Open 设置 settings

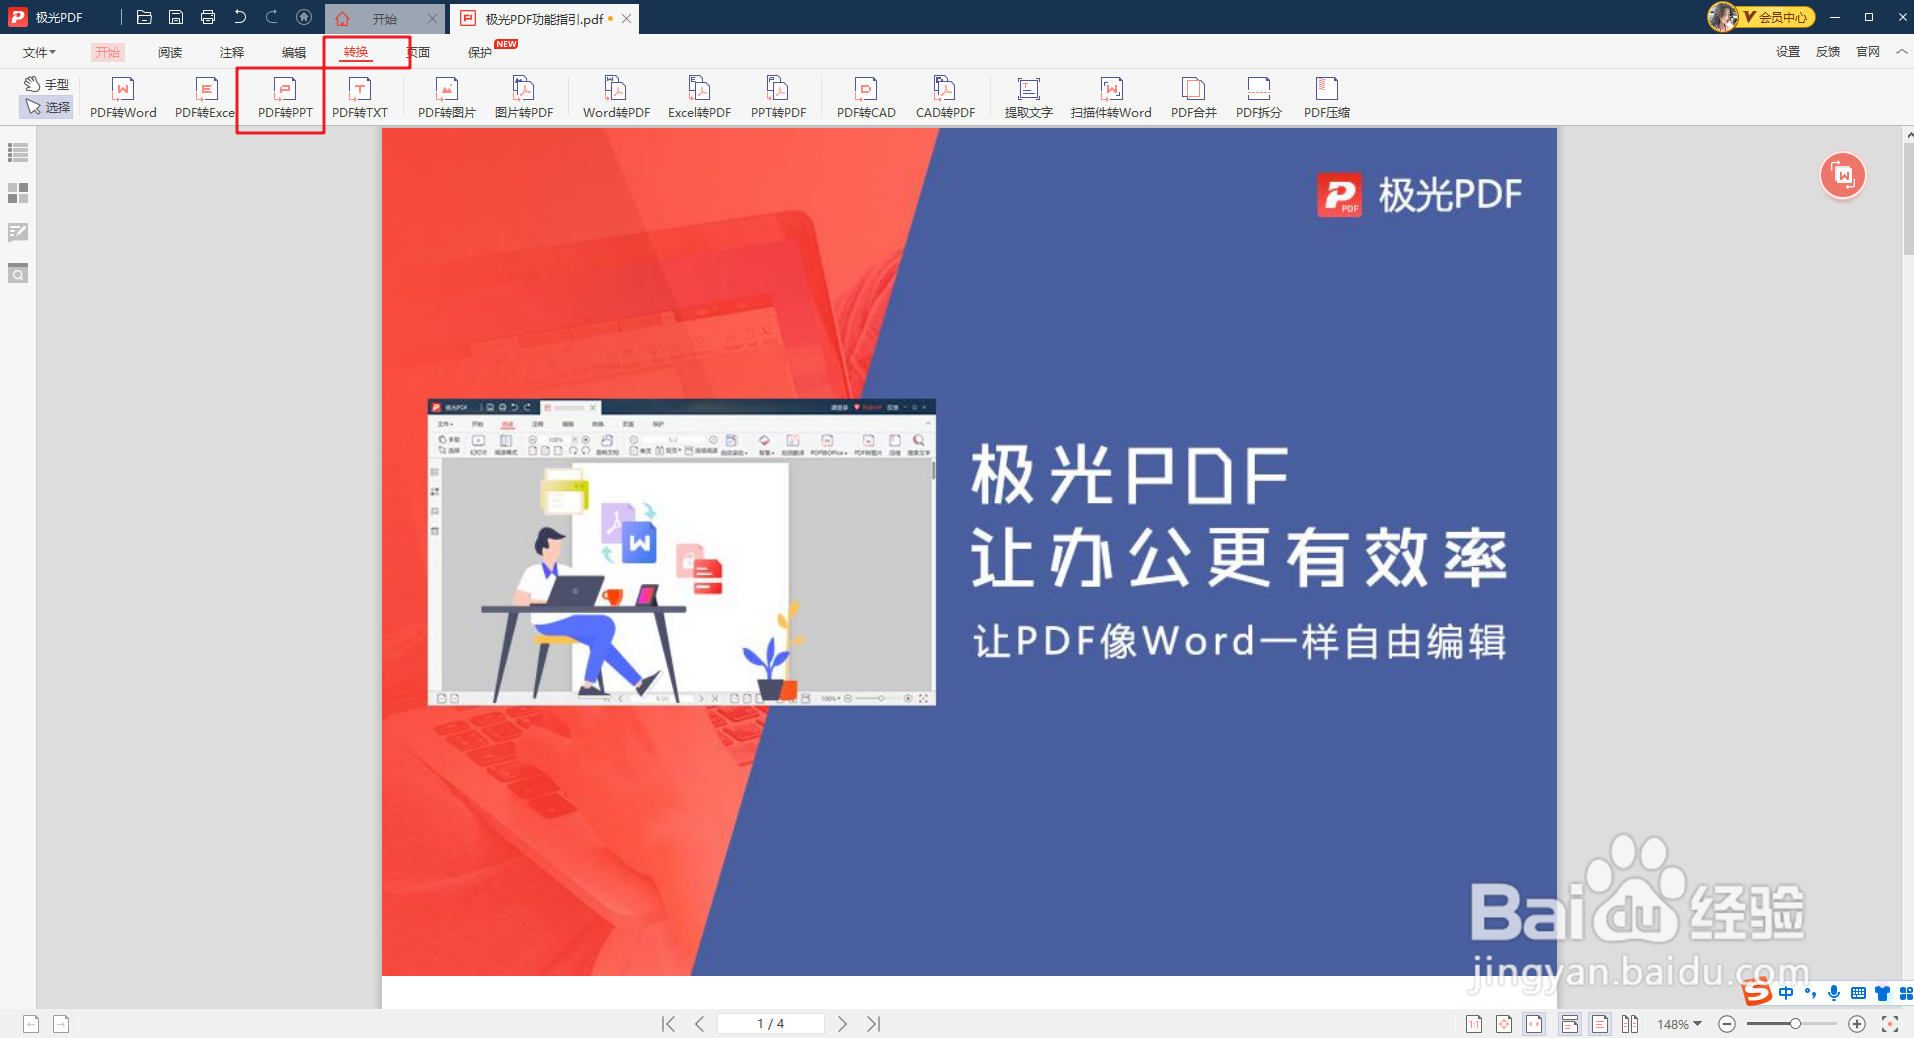click(1788, 52)
